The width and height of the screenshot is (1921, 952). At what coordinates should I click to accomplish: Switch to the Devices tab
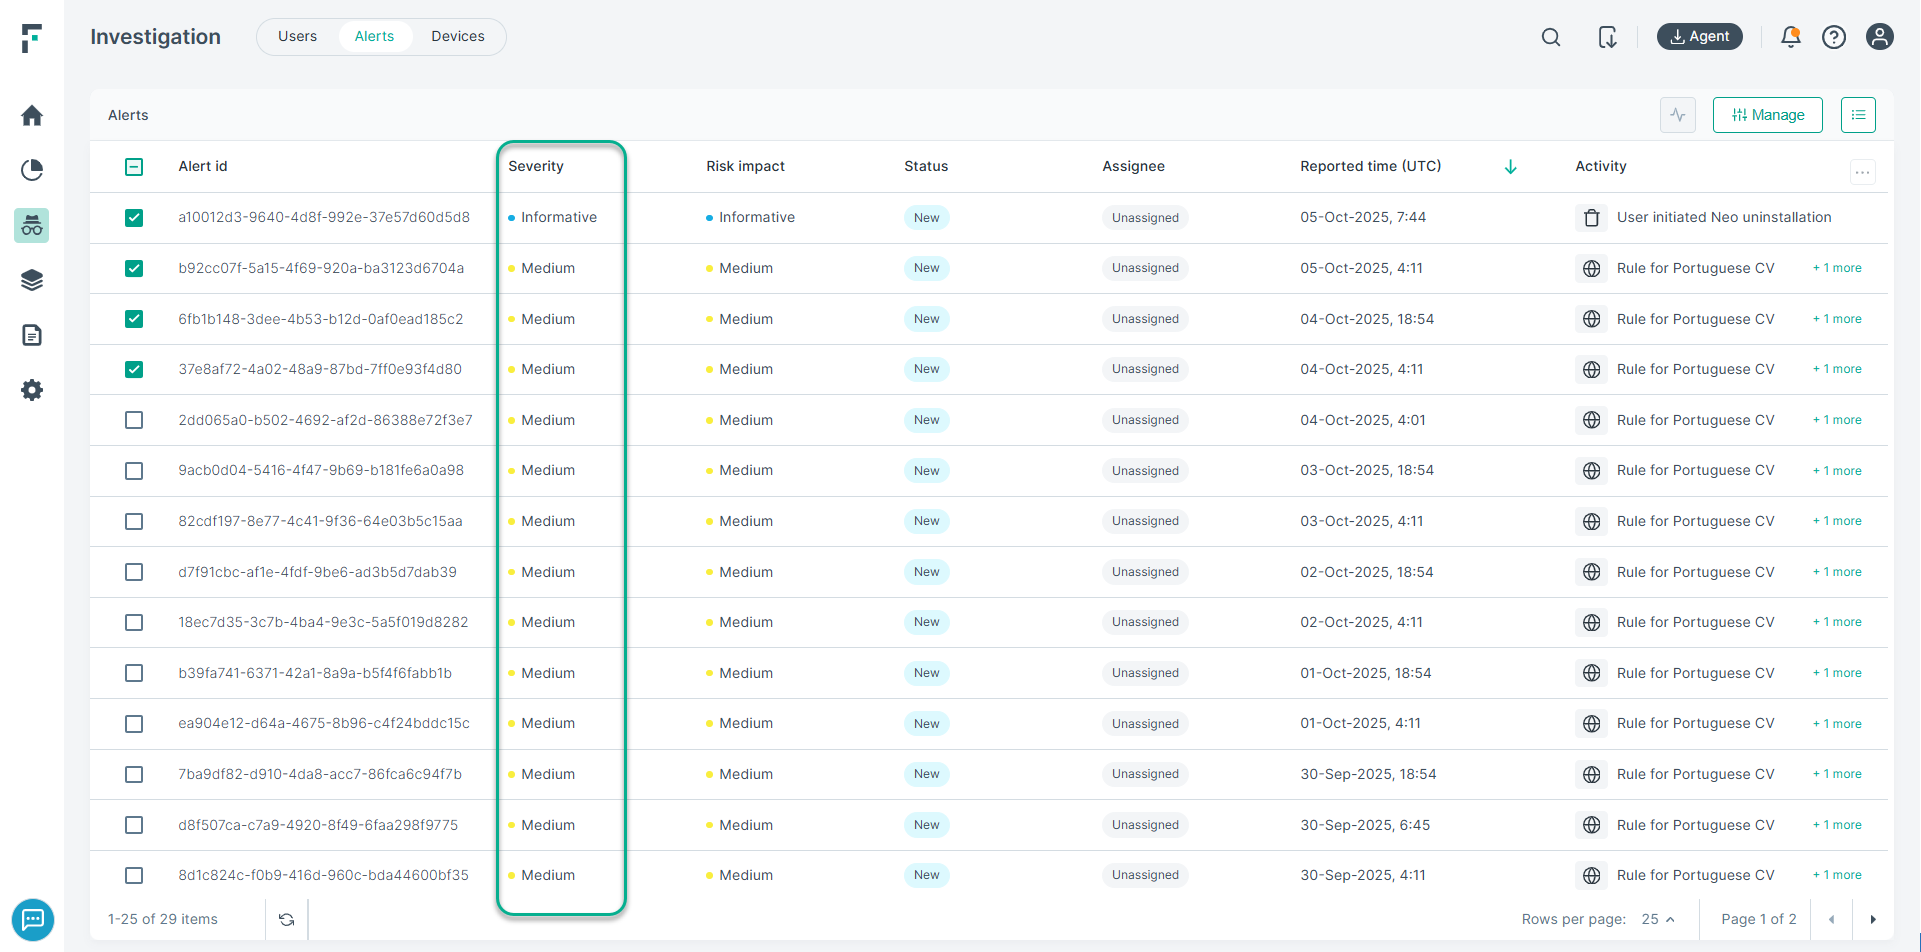[x=458, y=37]
